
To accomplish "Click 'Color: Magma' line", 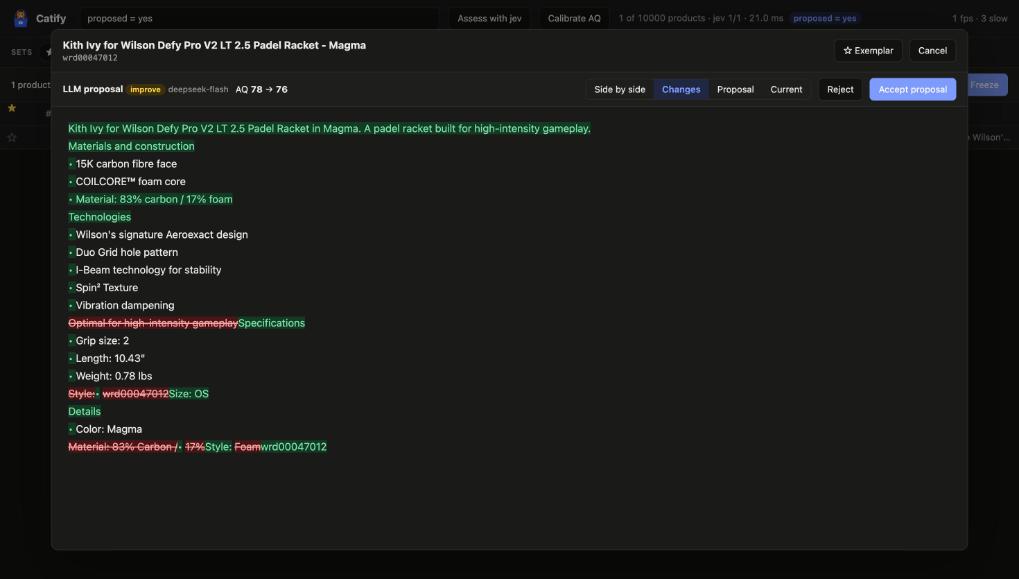I will (109, 429).
